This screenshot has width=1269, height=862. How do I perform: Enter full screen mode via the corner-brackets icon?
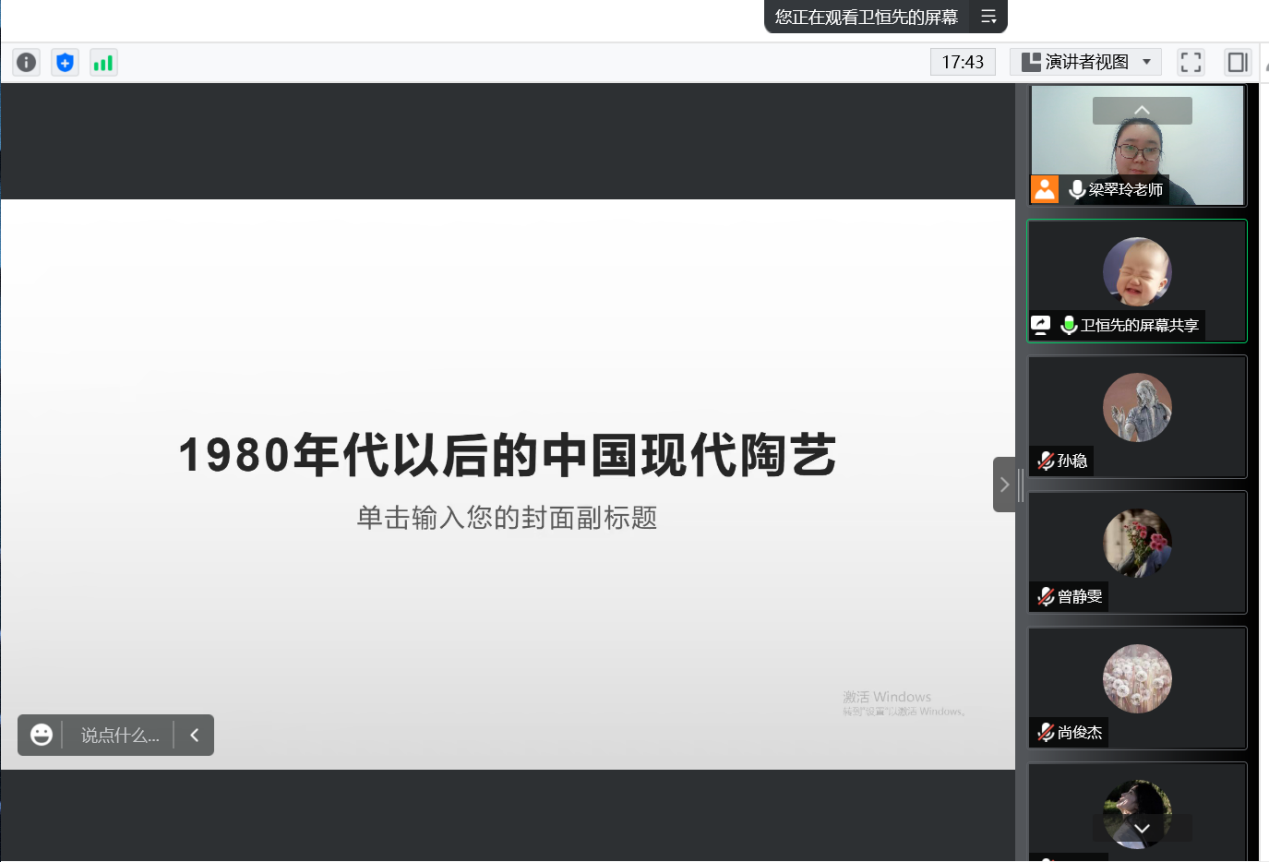(1190, 62)
